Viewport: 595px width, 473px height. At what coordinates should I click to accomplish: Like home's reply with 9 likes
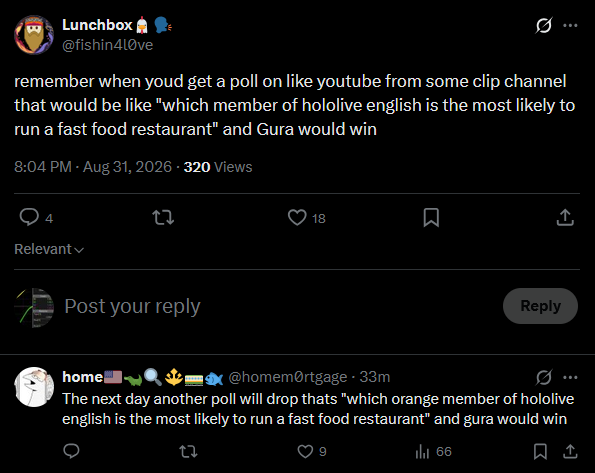[x=305, y=451]
